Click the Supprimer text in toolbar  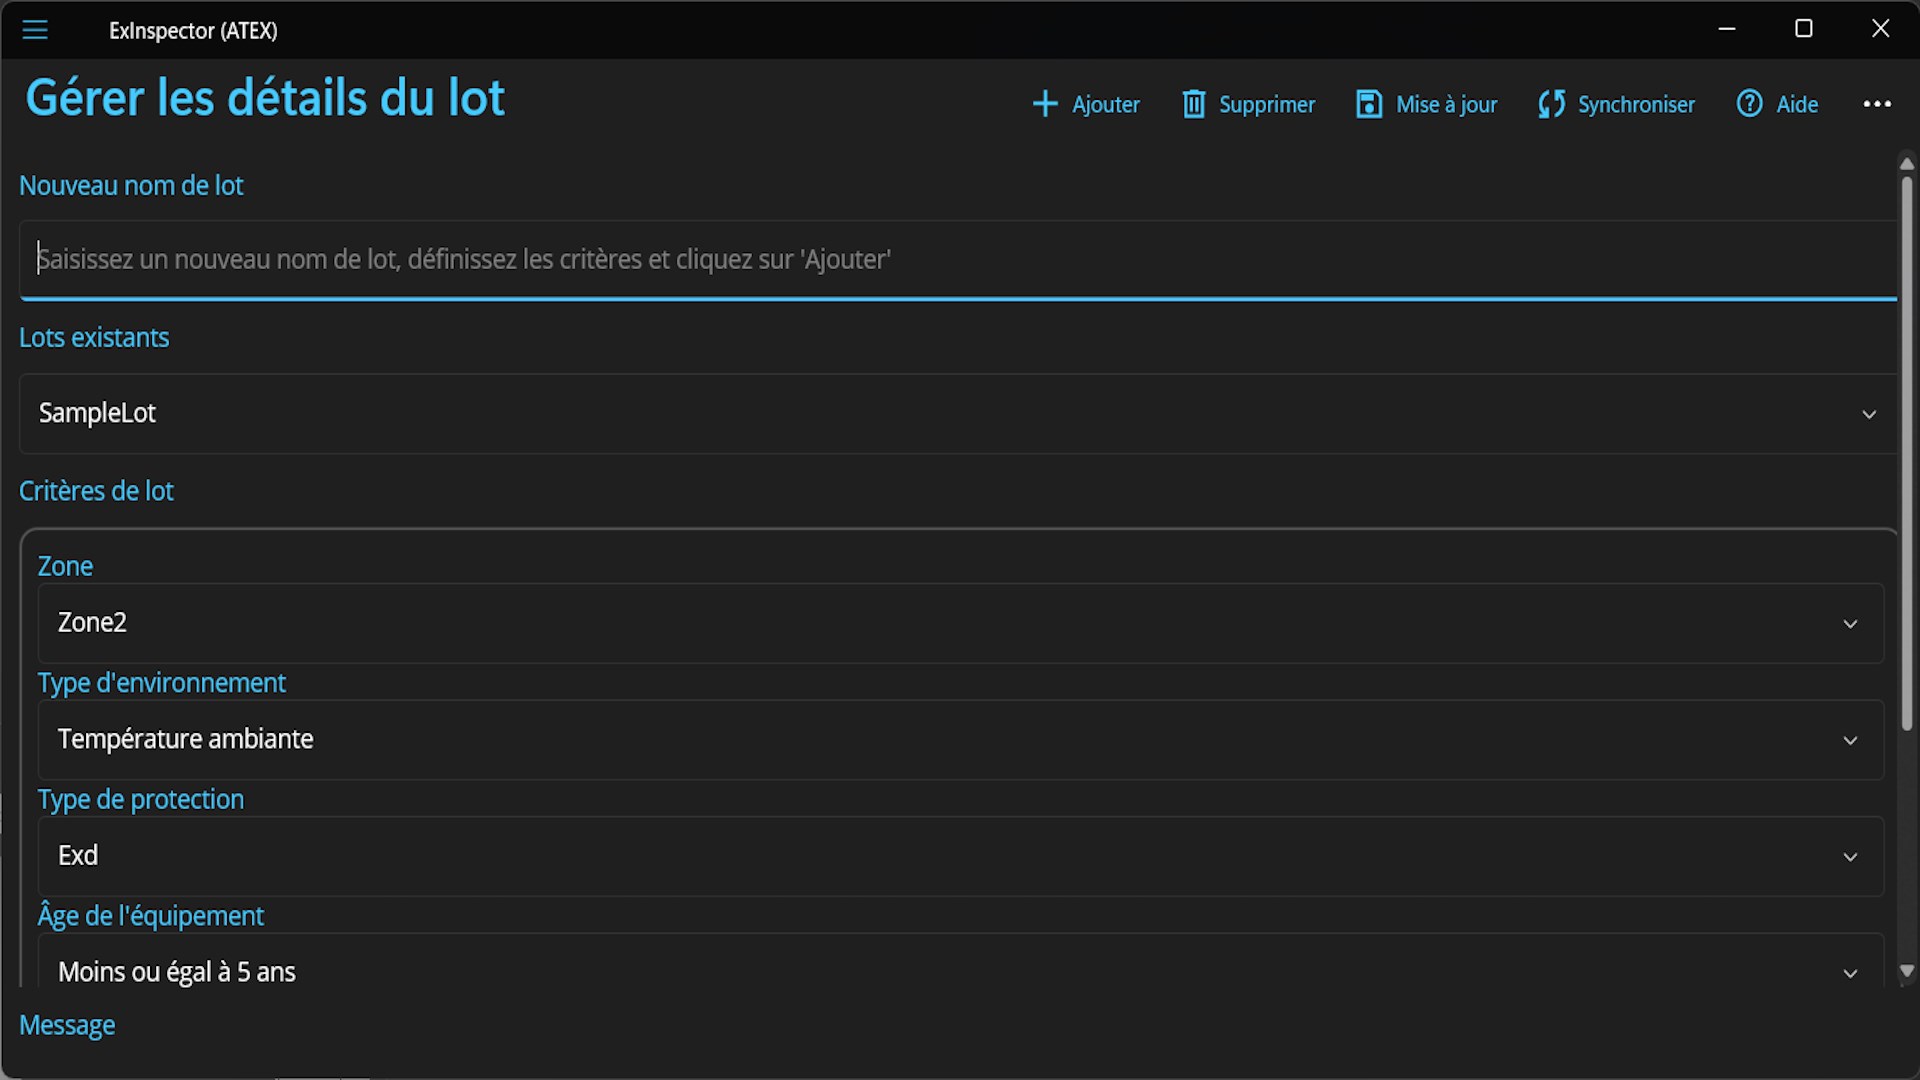point(1266,104)
